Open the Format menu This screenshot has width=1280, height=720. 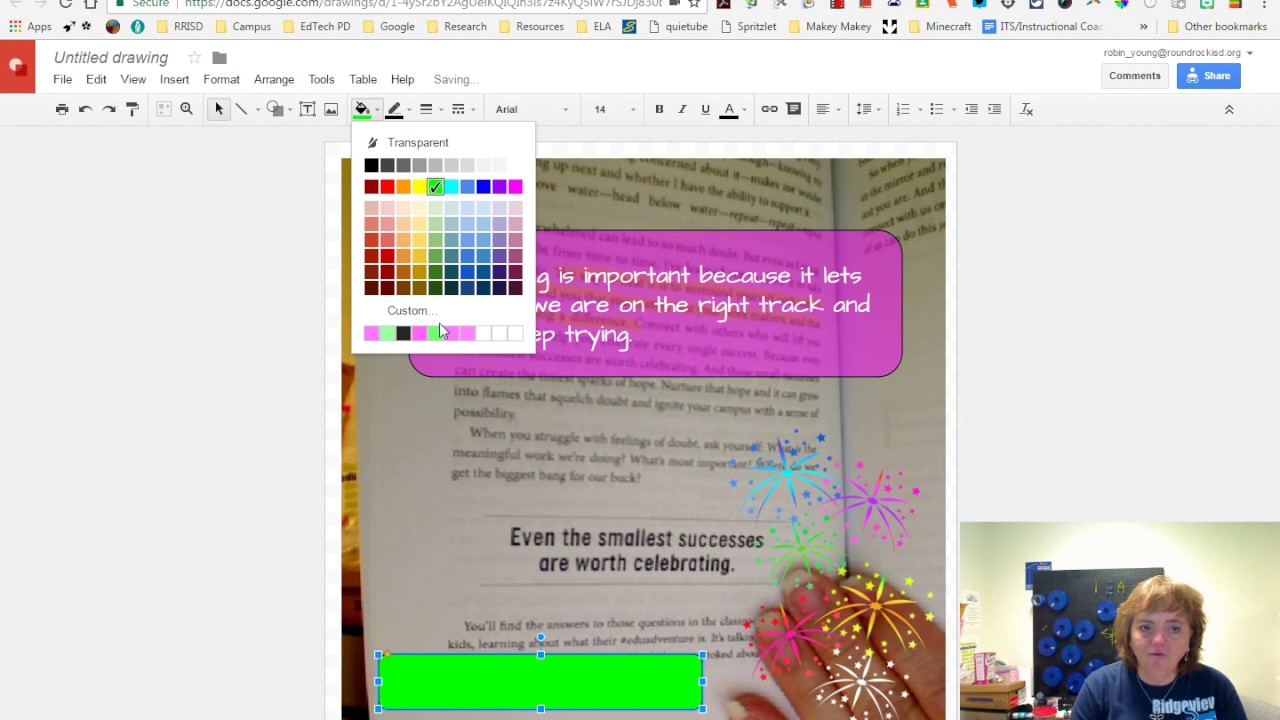point(221,79)
